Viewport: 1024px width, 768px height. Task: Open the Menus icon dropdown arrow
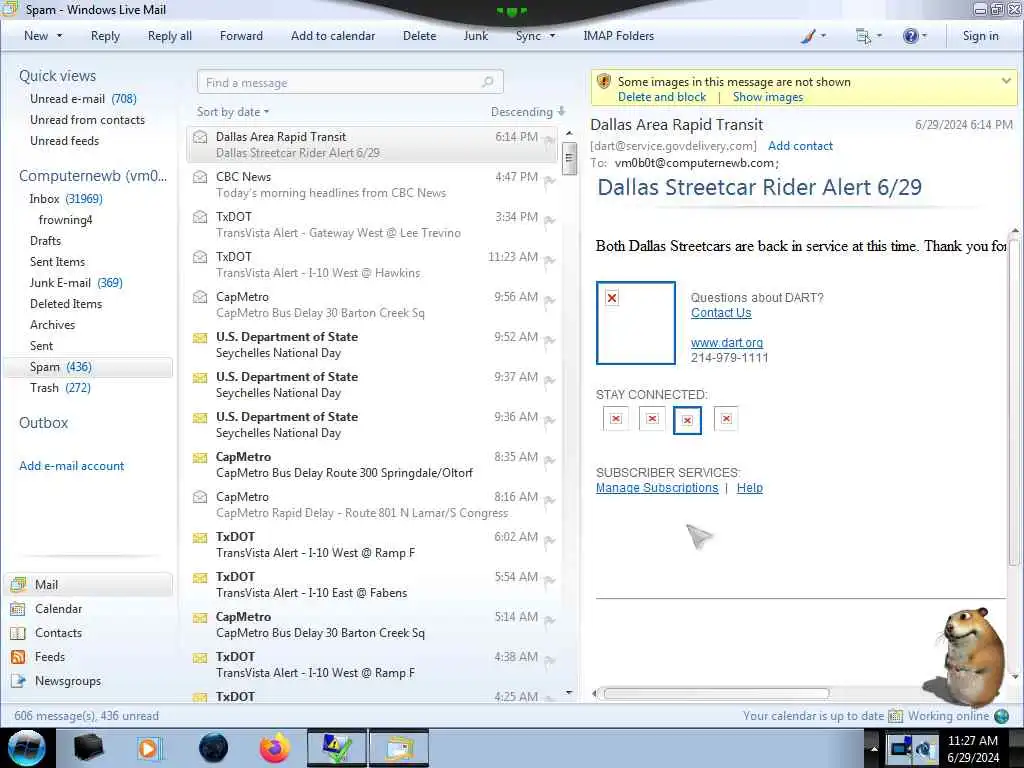pos(879,37)
